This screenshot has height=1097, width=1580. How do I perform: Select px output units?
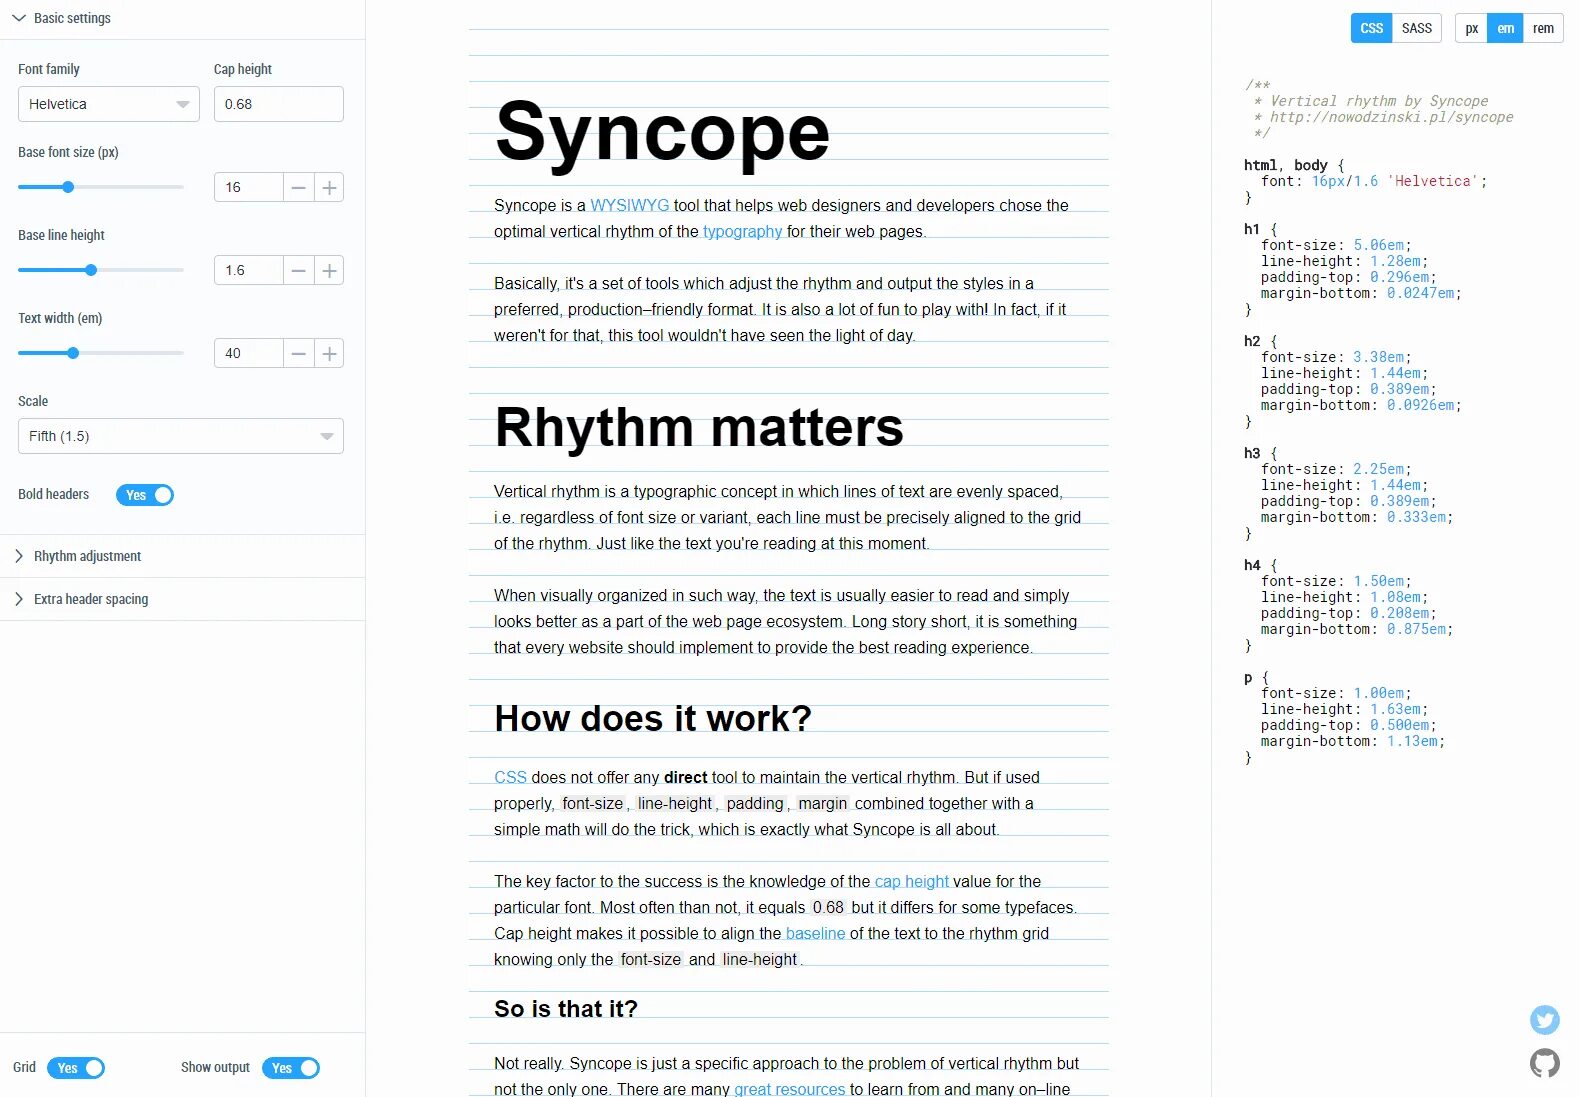coord(1471,28)
